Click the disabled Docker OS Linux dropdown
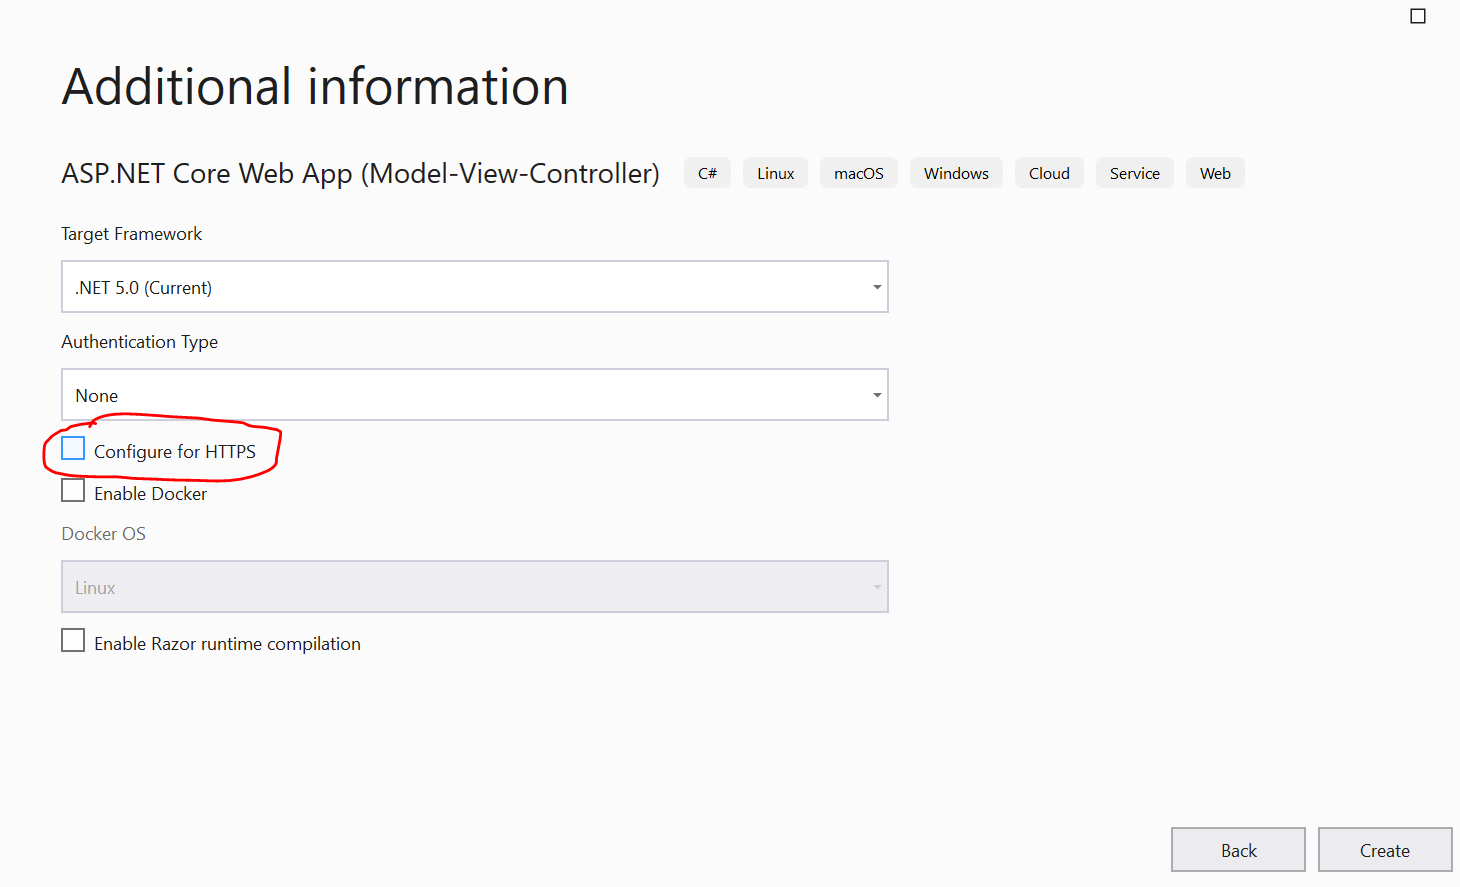The image size is (1460, 887). pyautogui.click(x=475, y=587)
